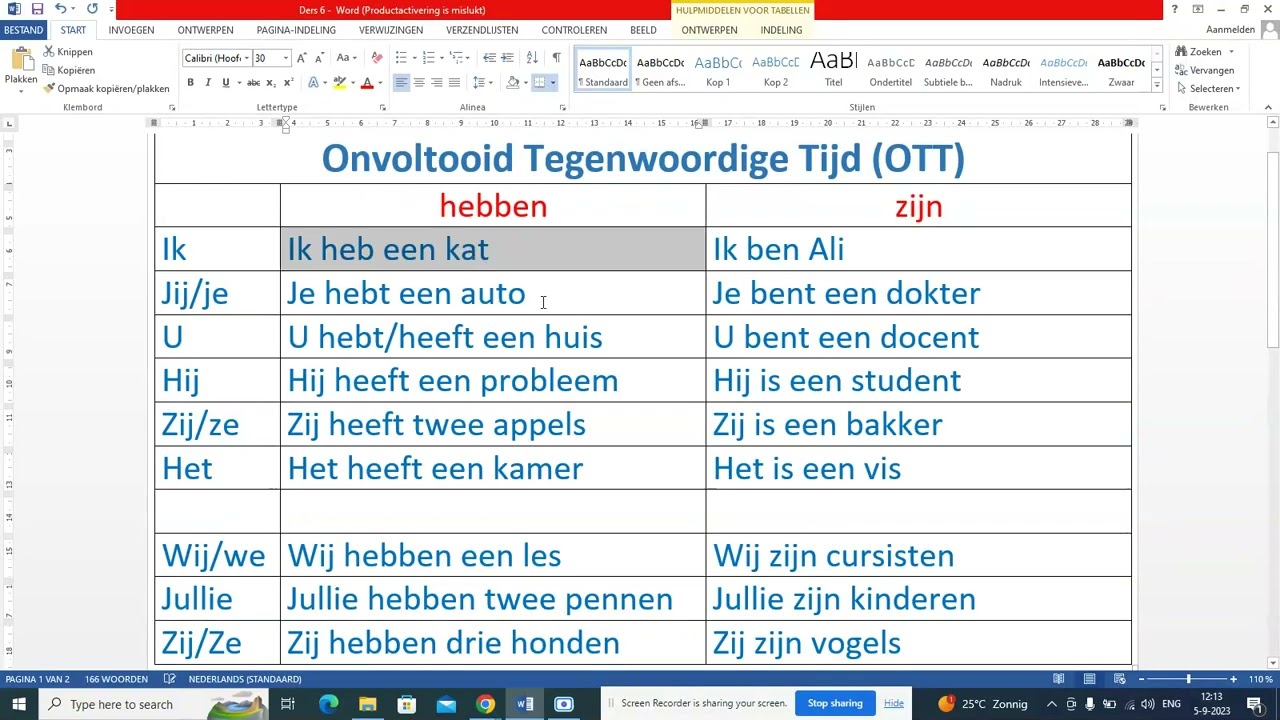Apply red font color (A icon)
Viewport: 1280px width, 720px height.
click(x=367, y=82)
